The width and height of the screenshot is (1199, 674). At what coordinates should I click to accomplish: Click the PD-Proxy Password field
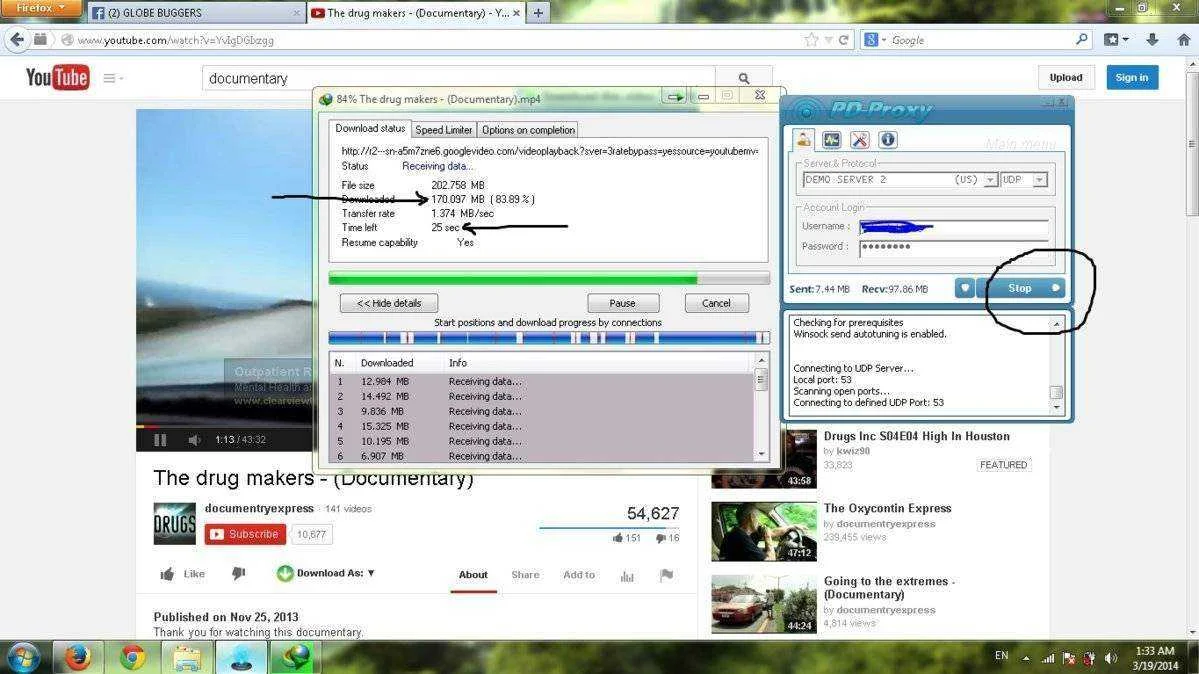pos(954,247)
